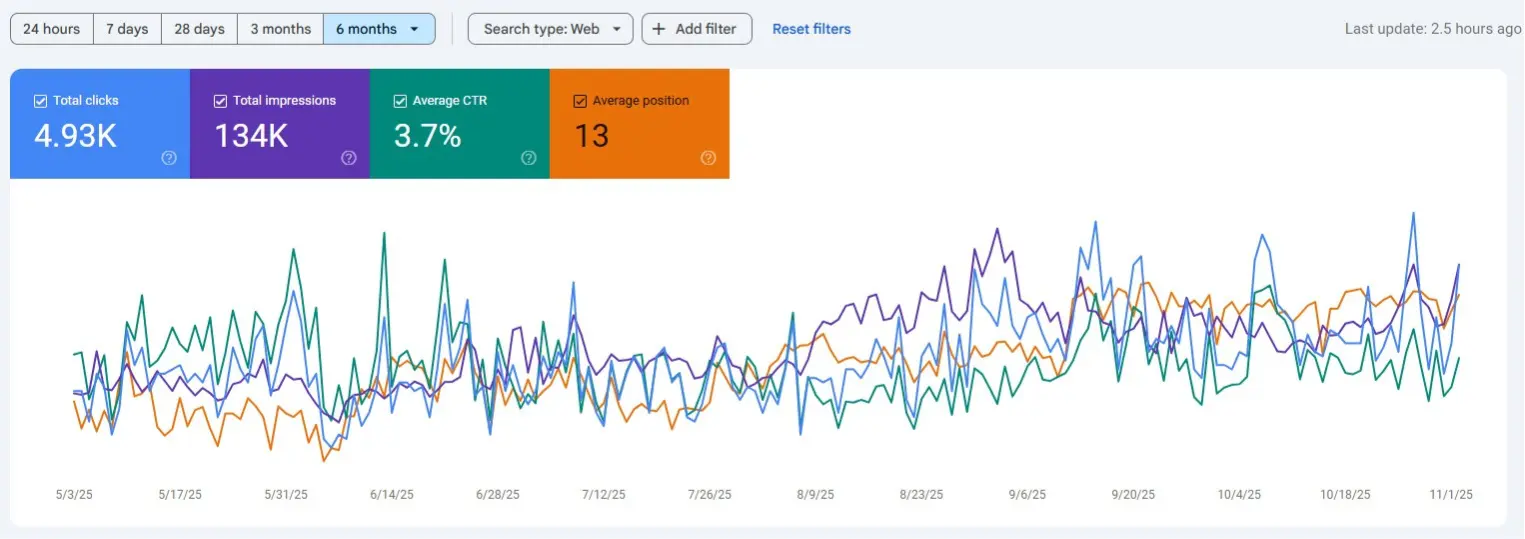
Task: Toggle the Total impressions checkbox
Action: (x=221, y=101)
